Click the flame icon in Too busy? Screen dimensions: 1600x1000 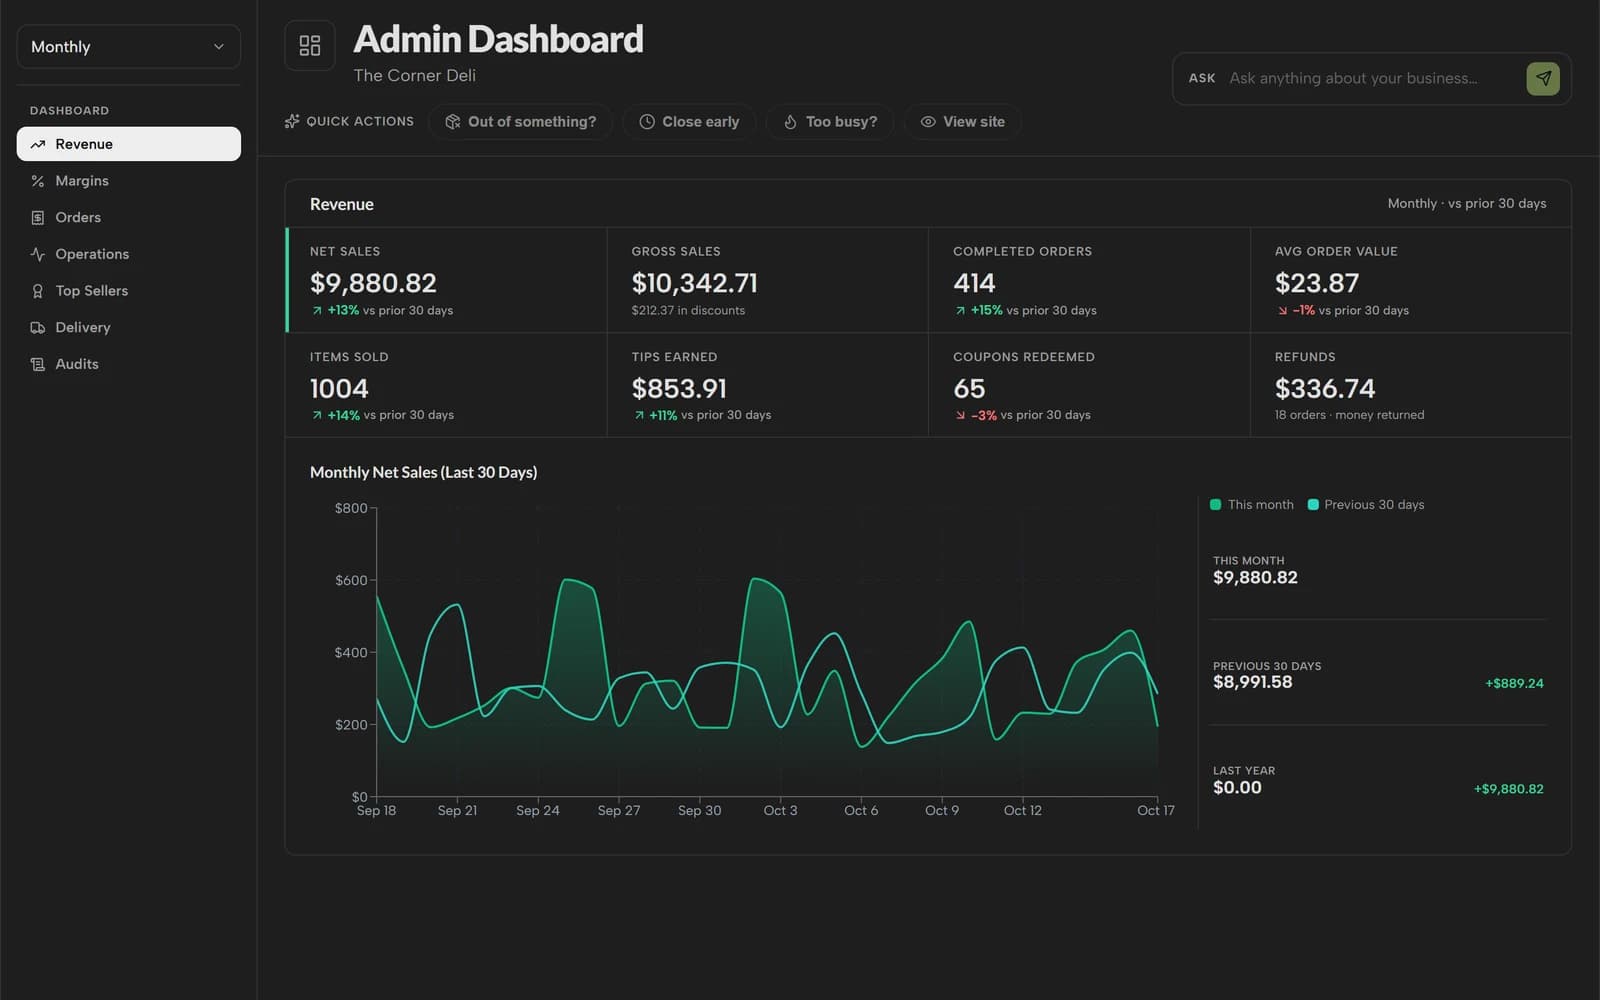(790, 121)
